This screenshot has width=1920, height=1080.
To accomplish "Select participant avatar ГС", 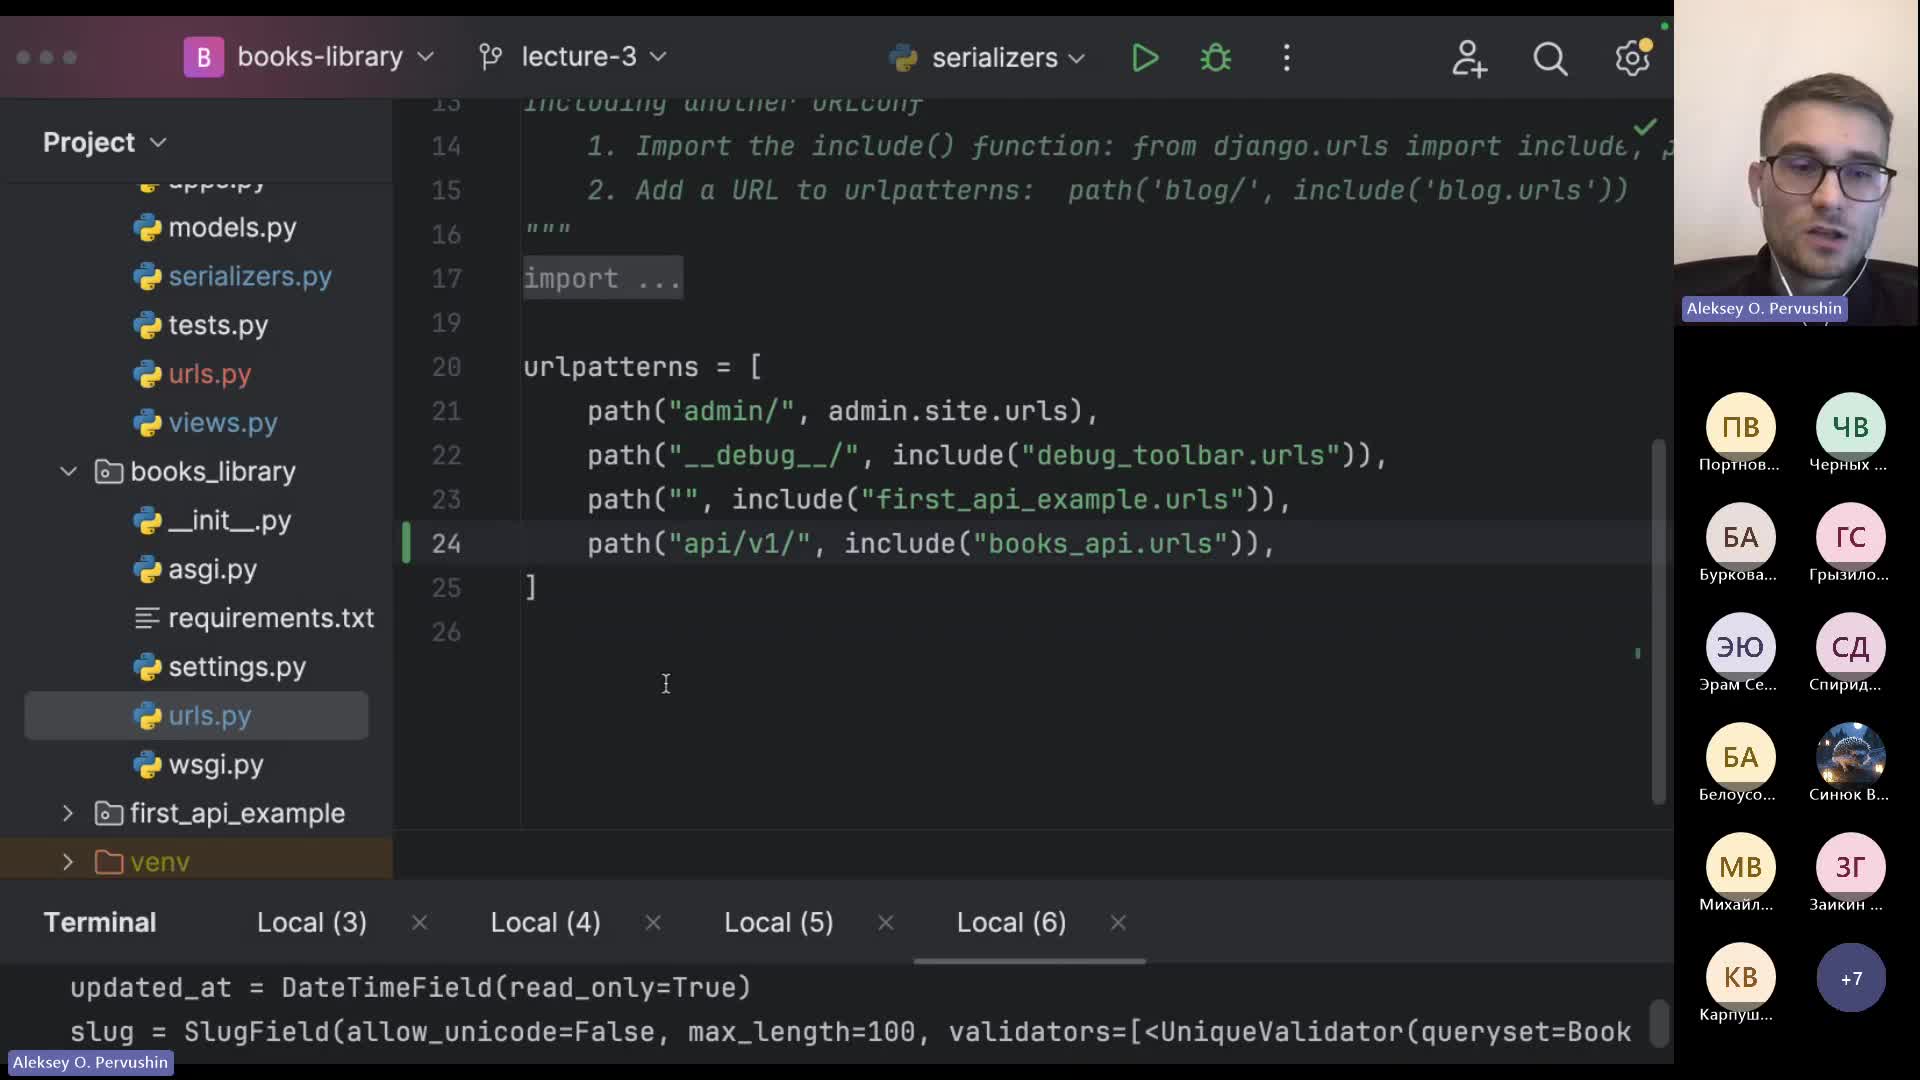I will click(1850, 537).
